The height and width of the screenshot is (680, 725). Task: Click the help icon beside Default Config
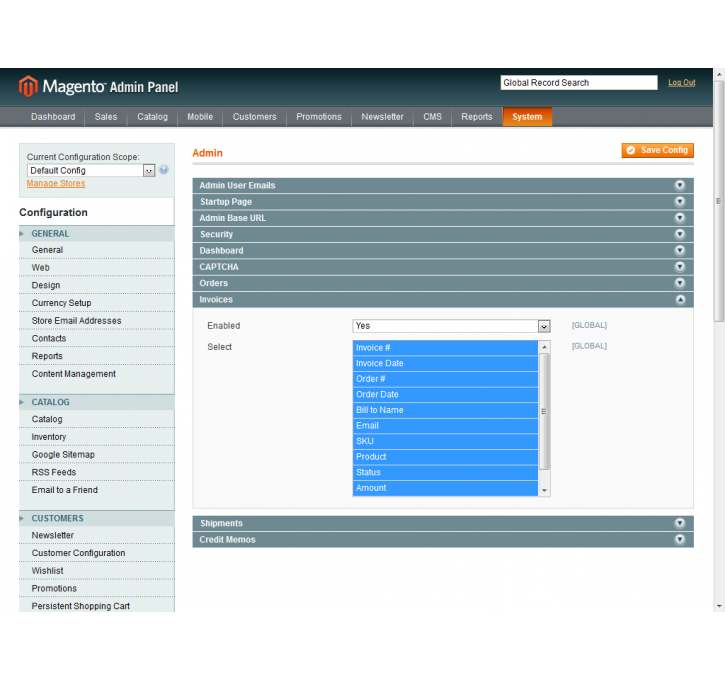click(x=163, y=170)
